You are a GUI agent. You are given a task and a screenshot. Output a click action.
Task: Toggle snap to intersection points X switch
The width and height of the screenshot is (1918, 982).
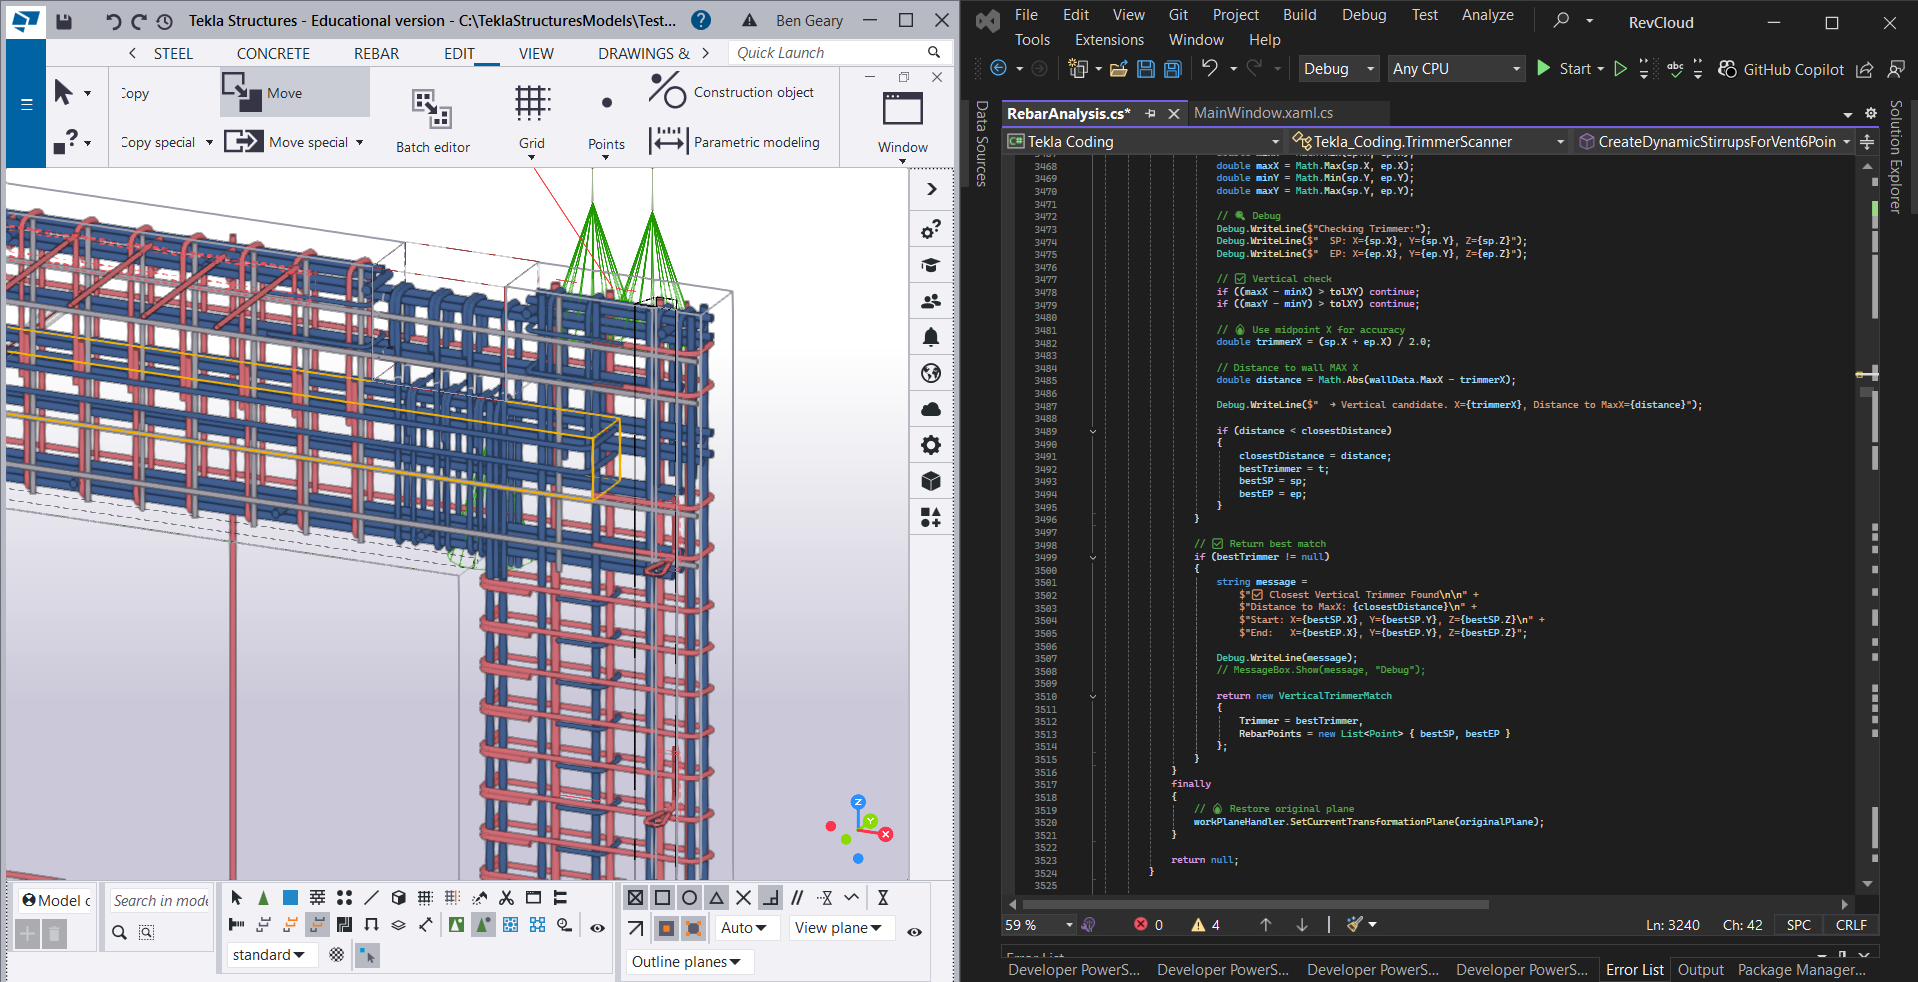click(743, 897)
